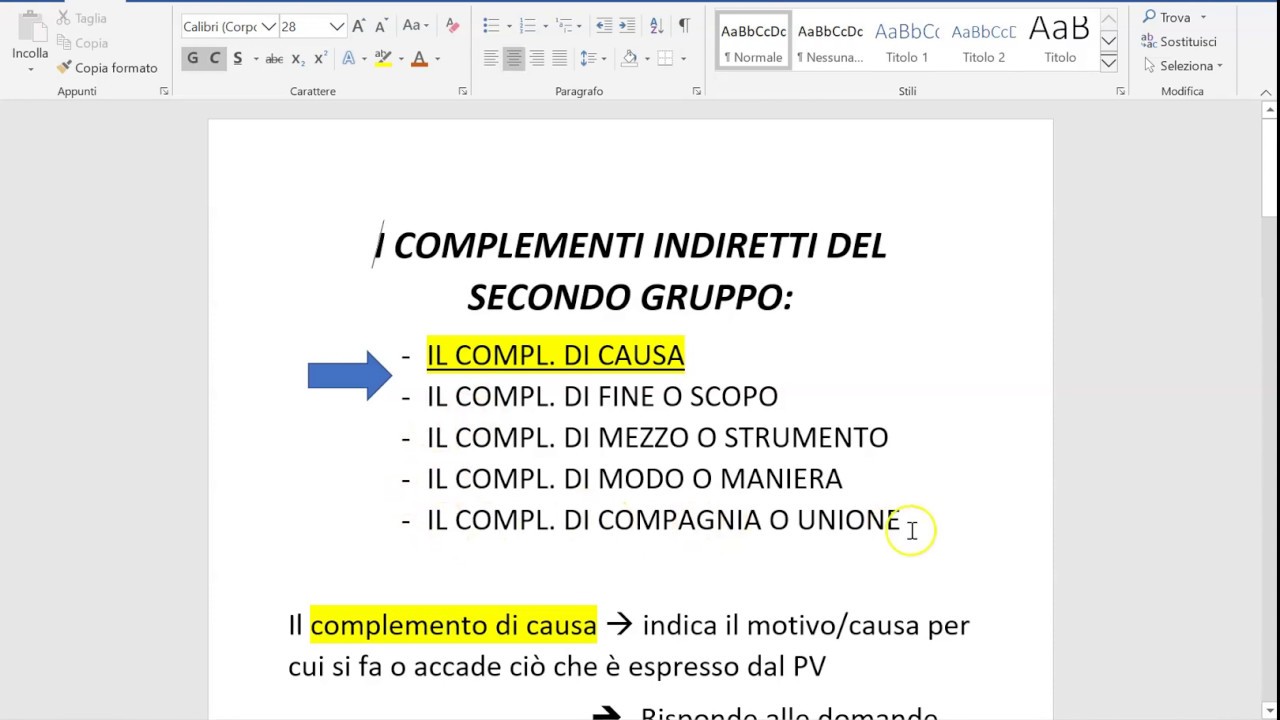This screenshot has width=1280, height=720.
Task: Align text left
Action: 491,59
